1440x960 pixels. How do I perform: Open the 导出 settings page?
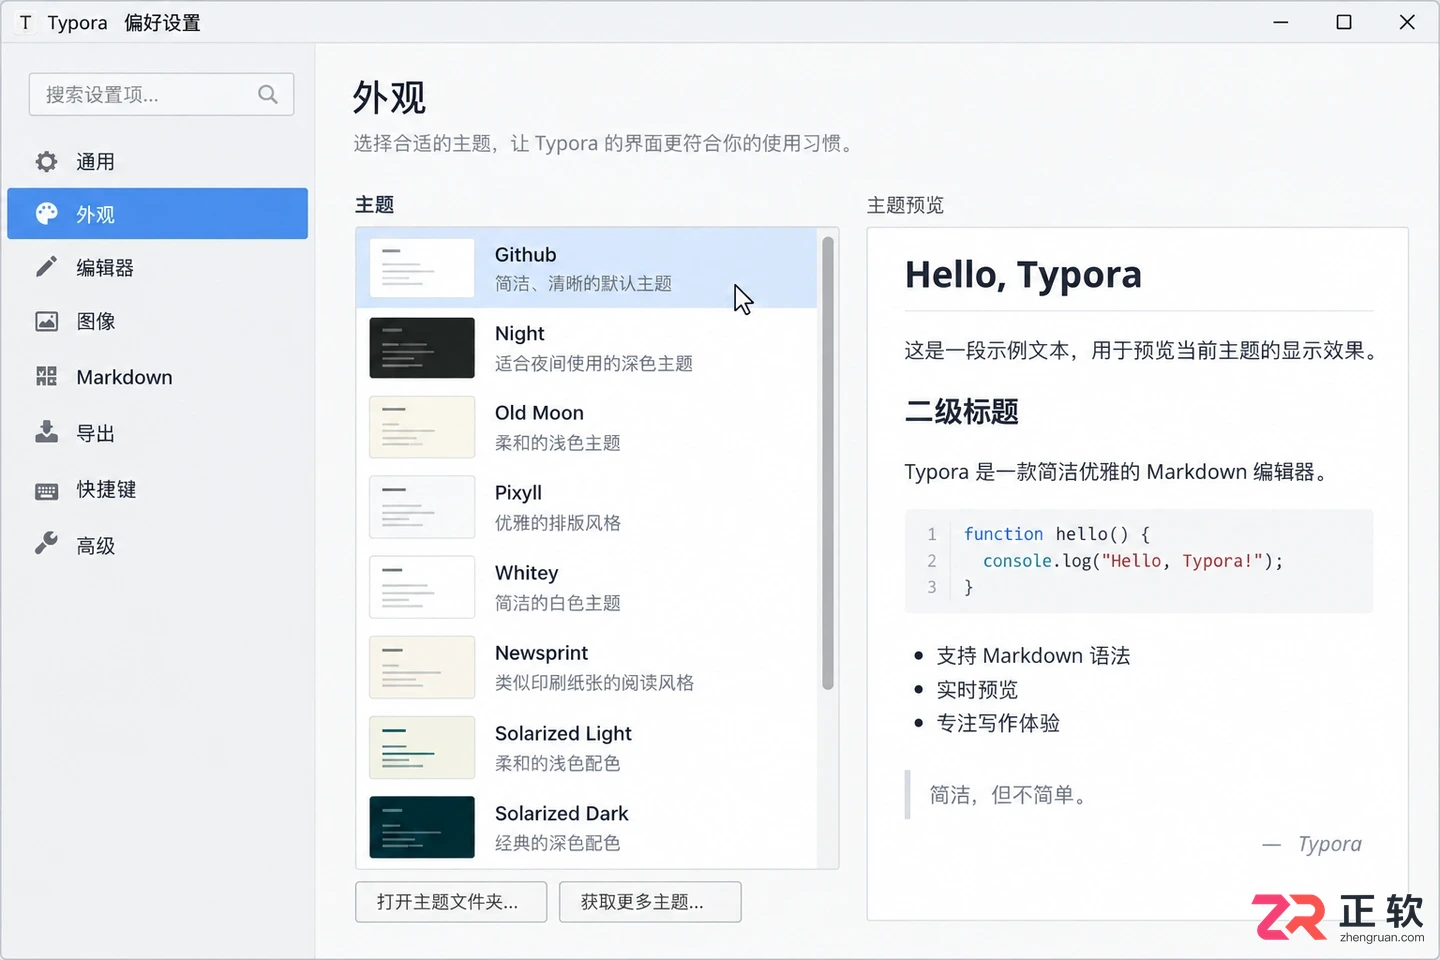coord(157,433)
